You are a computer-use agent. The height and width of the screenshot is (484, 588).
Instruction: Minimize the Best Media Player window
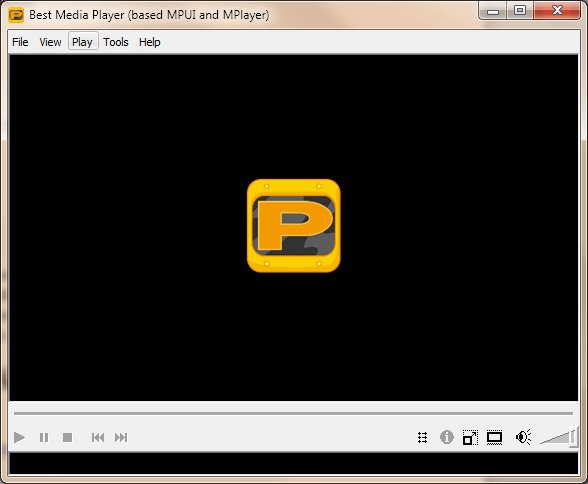pos(493,11)
